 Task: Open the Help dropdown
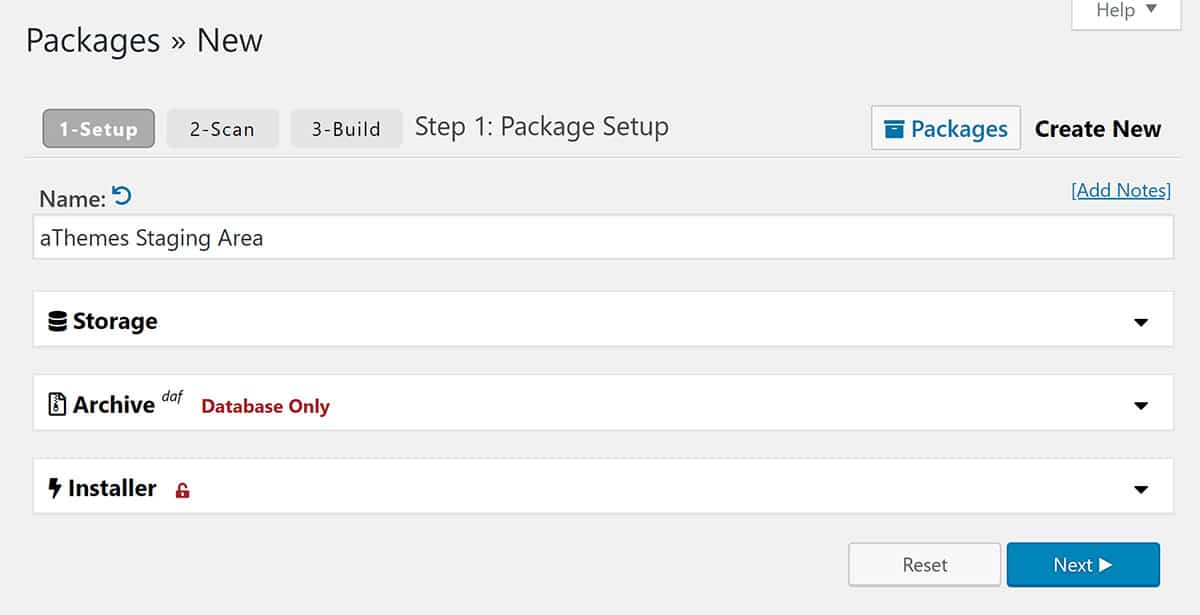[x=1125, y=11]
